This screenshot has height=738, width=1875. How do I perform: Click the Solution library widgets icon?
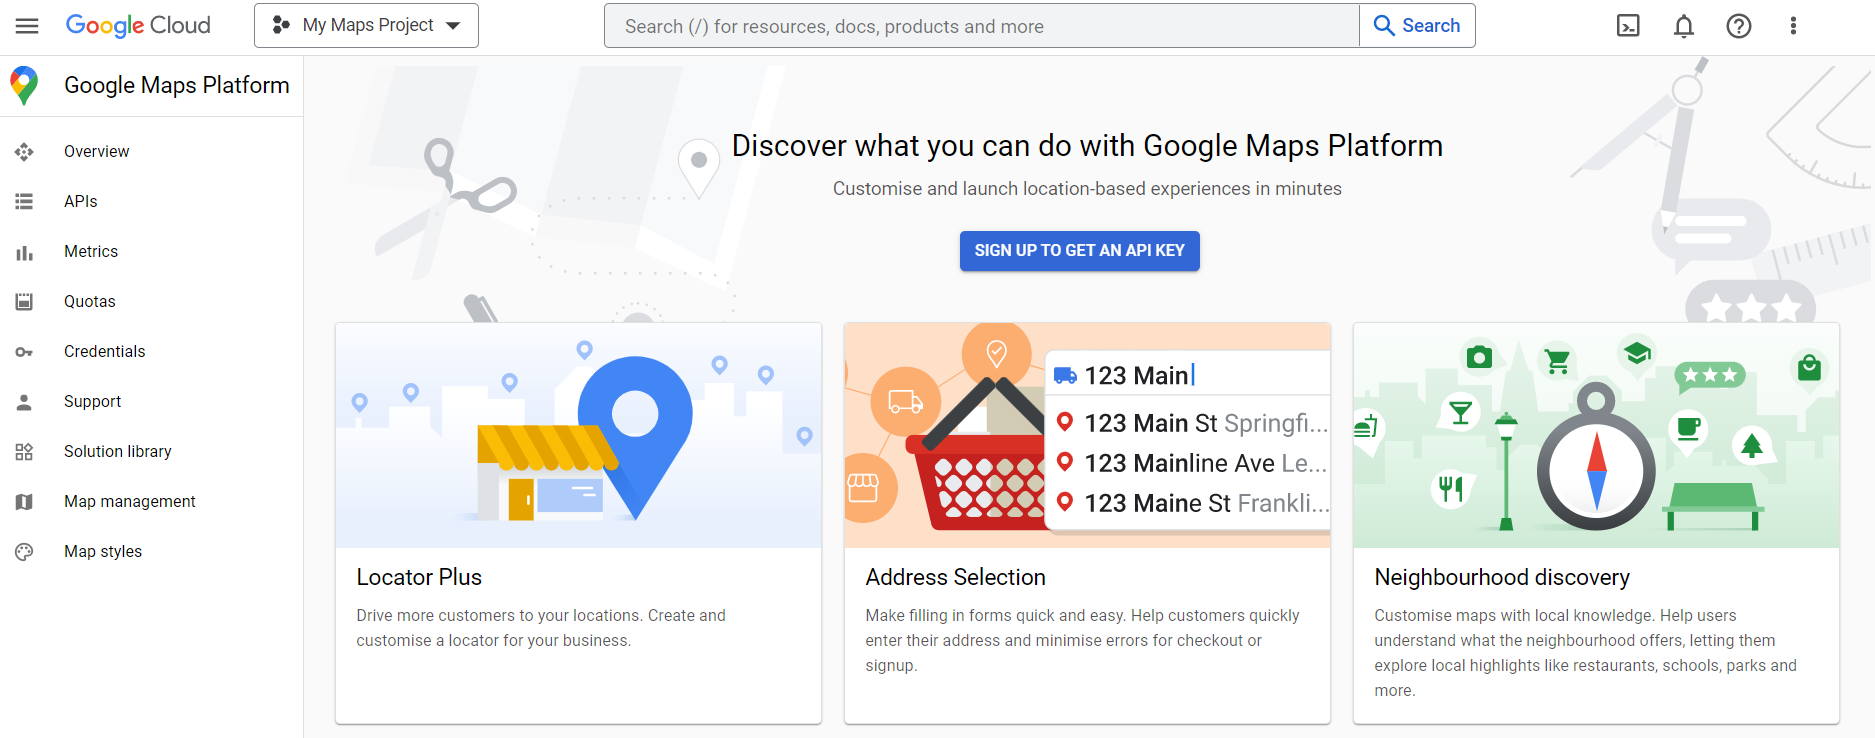click(24, 452)
